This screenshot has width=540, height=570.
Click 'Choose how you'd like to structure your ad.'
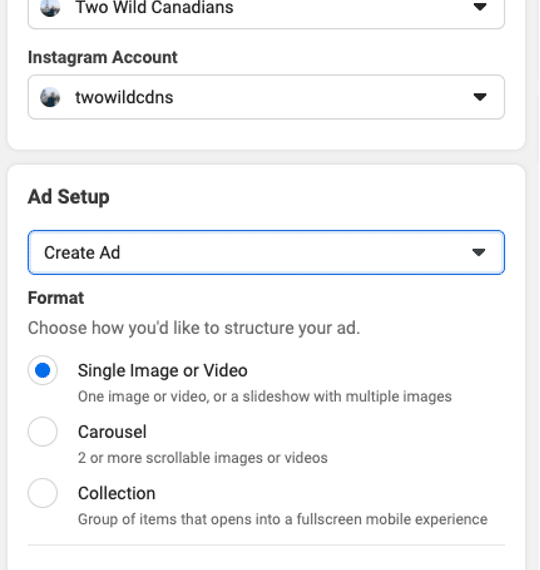pos(194,328)
